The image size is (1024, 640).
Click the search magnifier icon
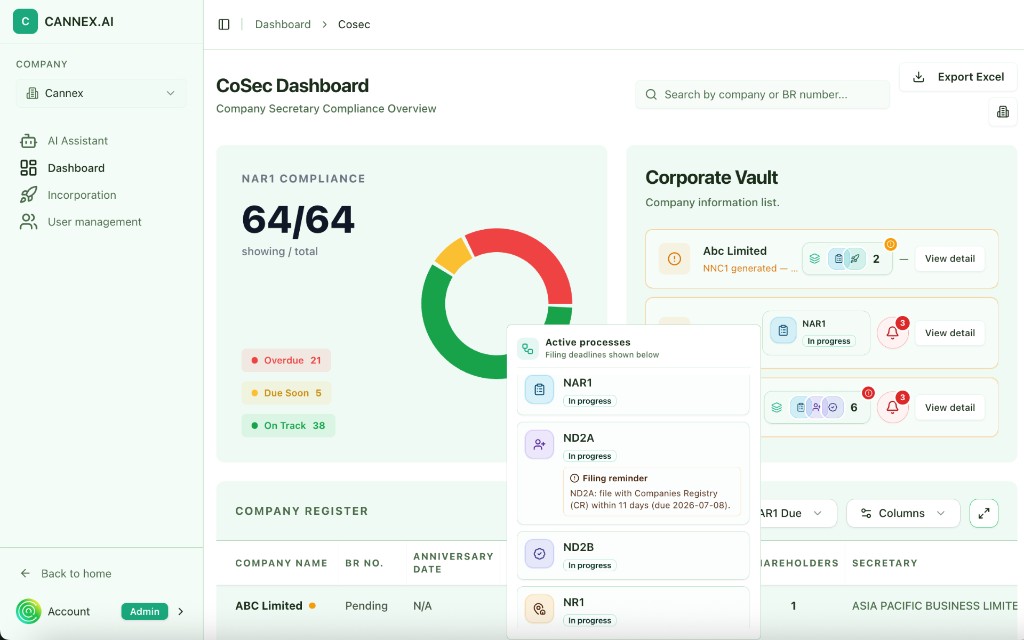pos(651,95)
